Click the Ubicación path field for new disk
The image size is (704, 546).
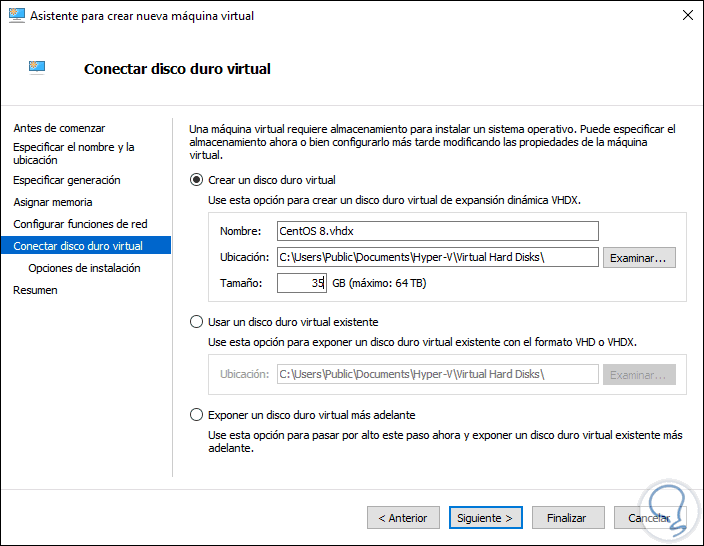tap(436, 258)
